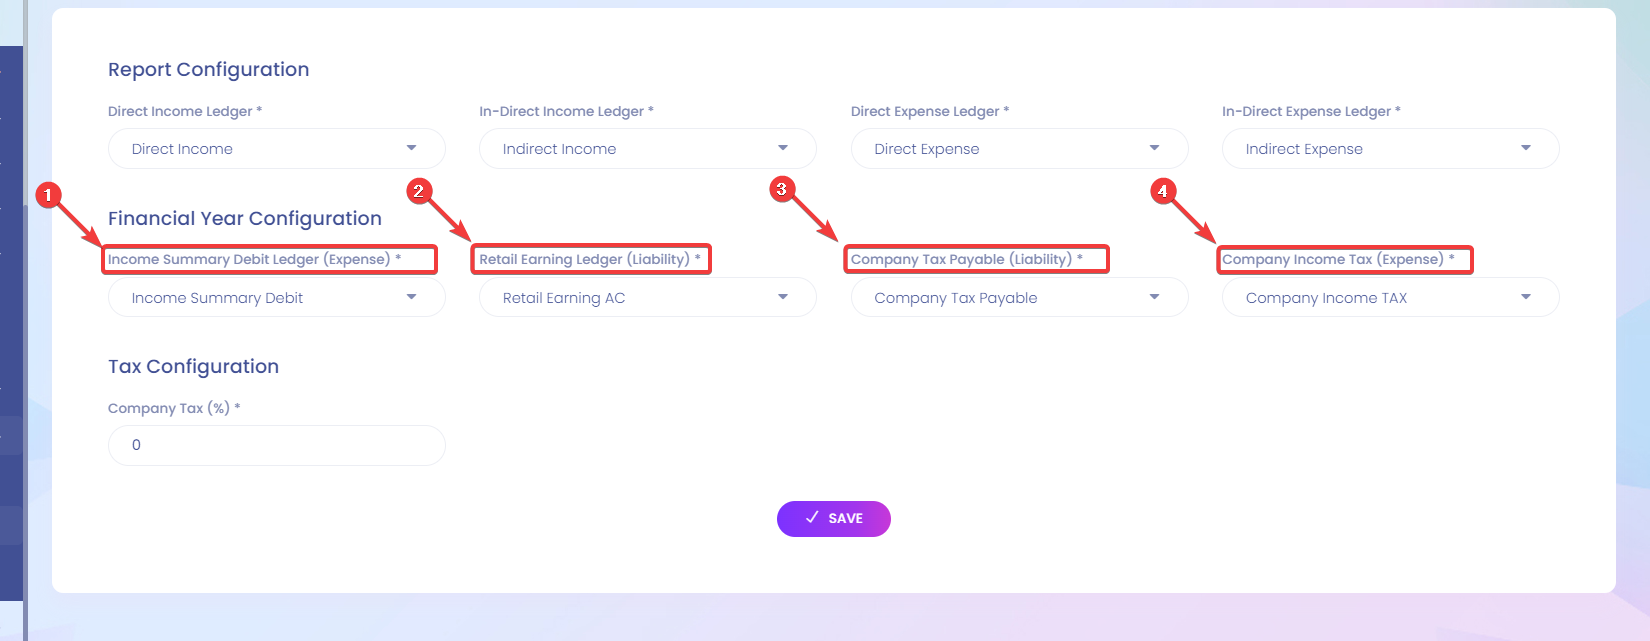The image size is (1650, 641).
Task: Open the Income Summary Debit dropdown
Action: (x=277, y=298)
